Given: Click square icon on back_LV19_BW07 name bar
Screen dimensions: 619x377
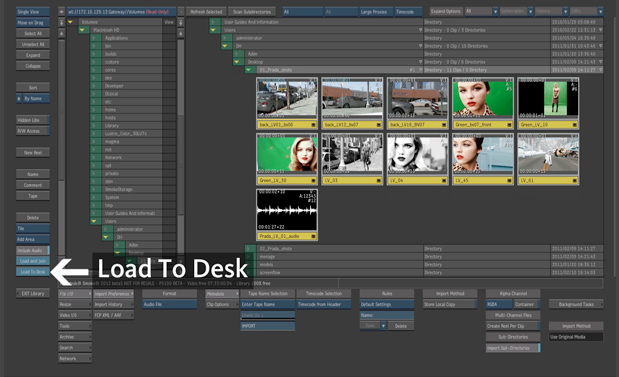Looking at the screenshot, I should (444, 125).
